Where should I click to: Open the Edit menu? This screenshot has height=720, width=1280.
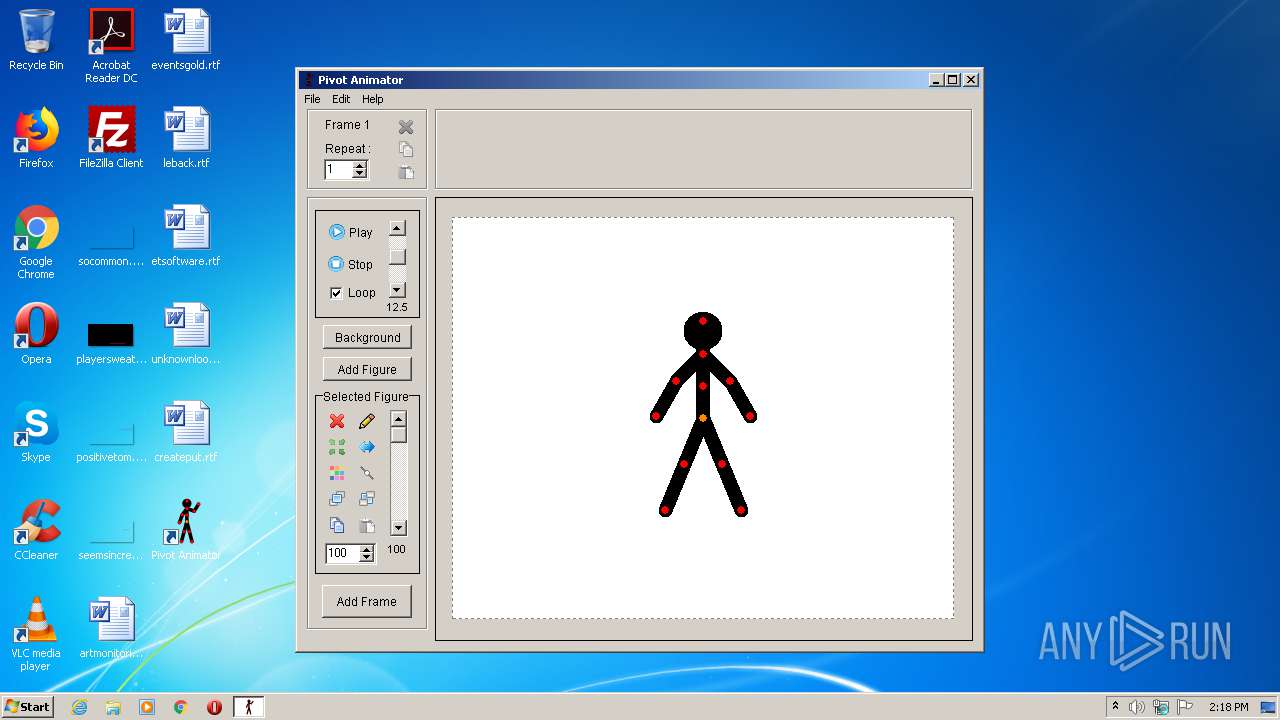[x=341, y=99]
